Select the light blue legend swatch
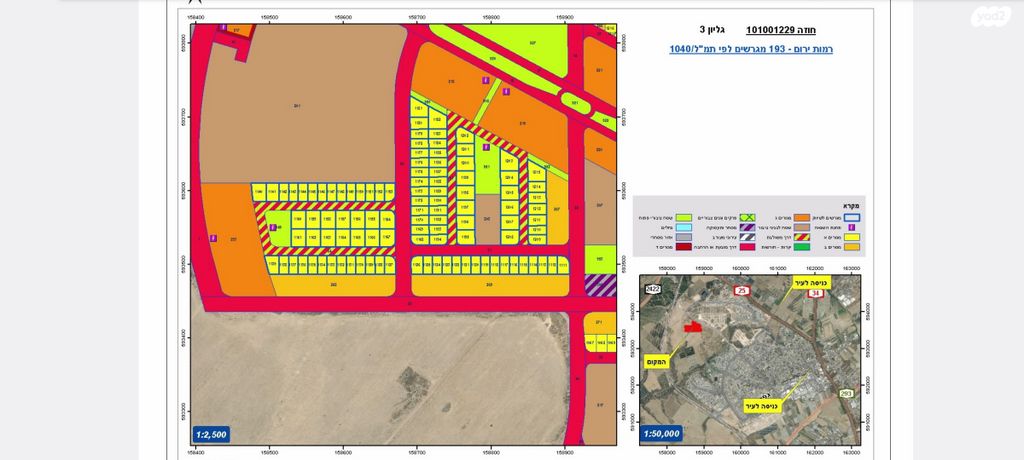The image size is (1024, 460). (684, 227)
